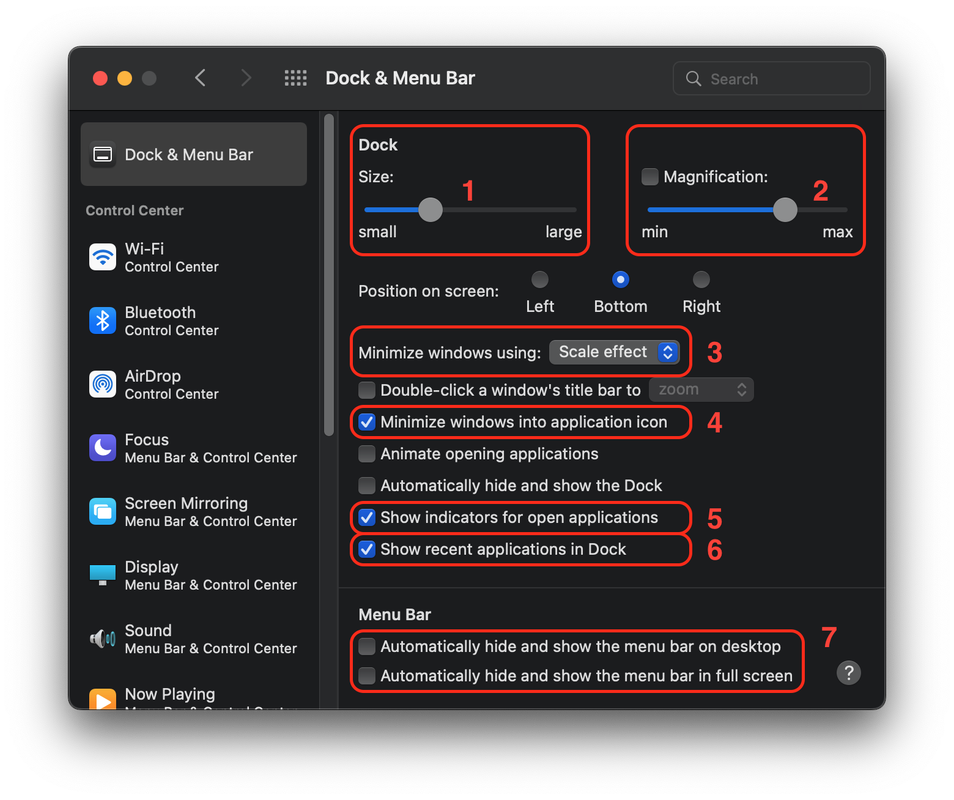Click the Bluetooth icon in sidebar

[102, 321]
